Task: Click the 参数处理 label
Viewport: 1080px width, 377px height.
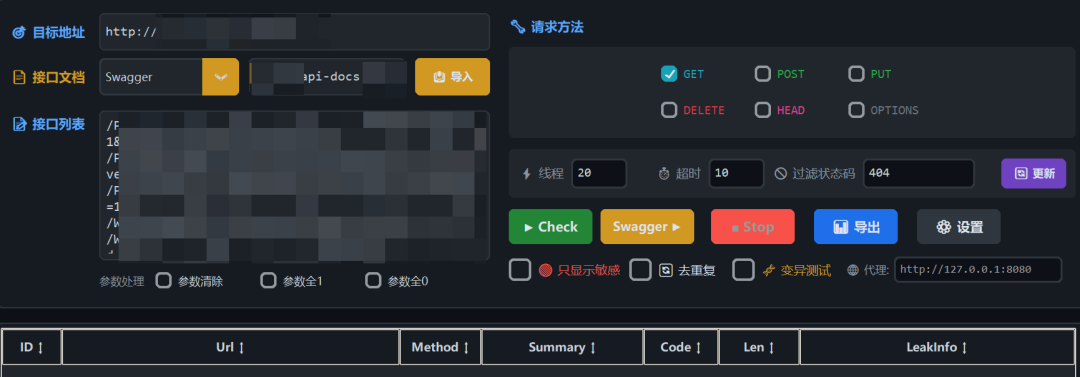Action: click(122, 281)
